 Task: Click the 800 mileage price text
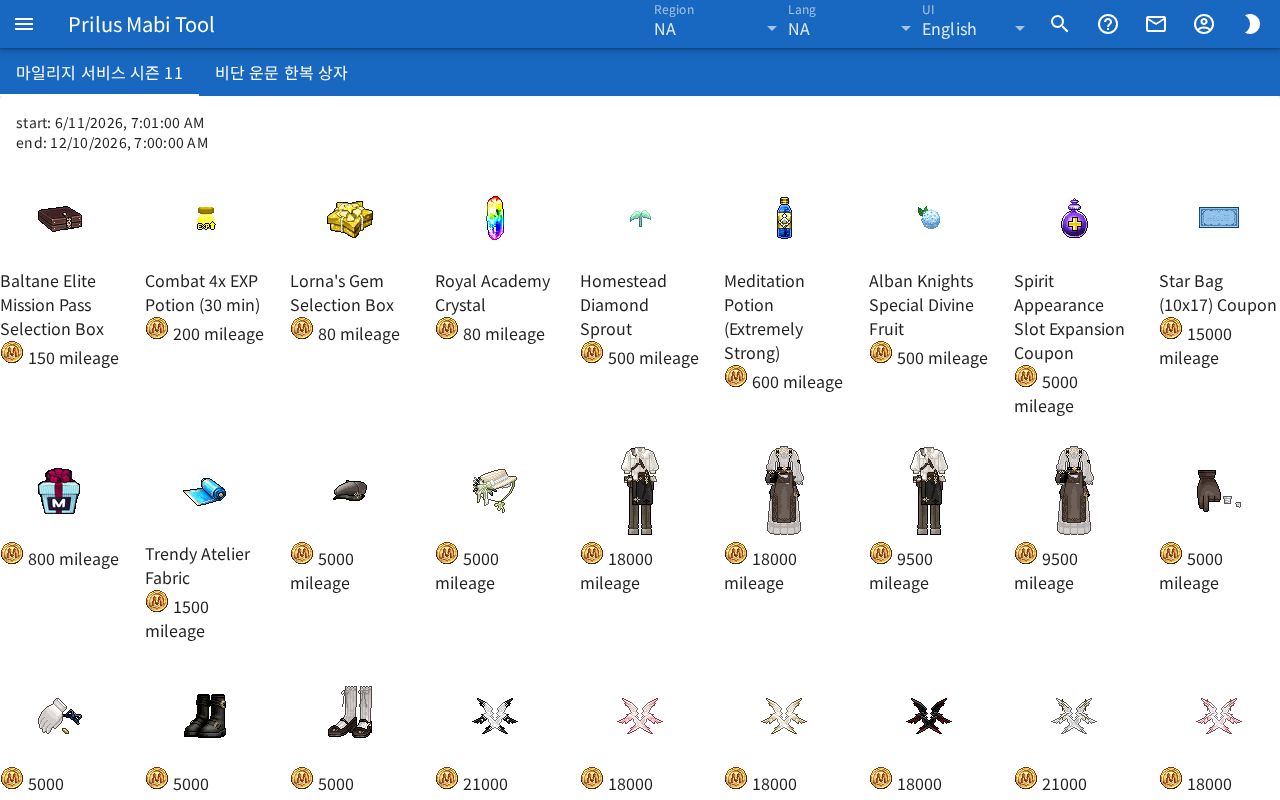click(73, 559)
